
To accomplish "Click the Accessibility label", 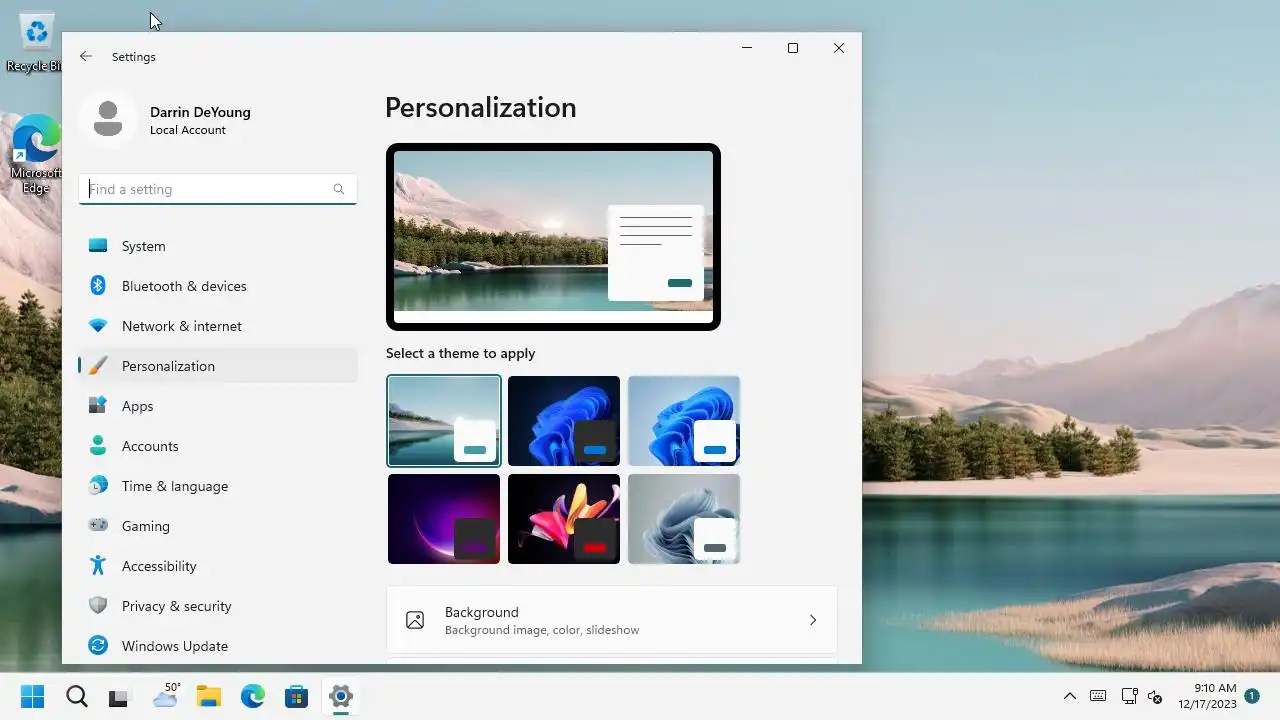I will click(x=159, y=566).
